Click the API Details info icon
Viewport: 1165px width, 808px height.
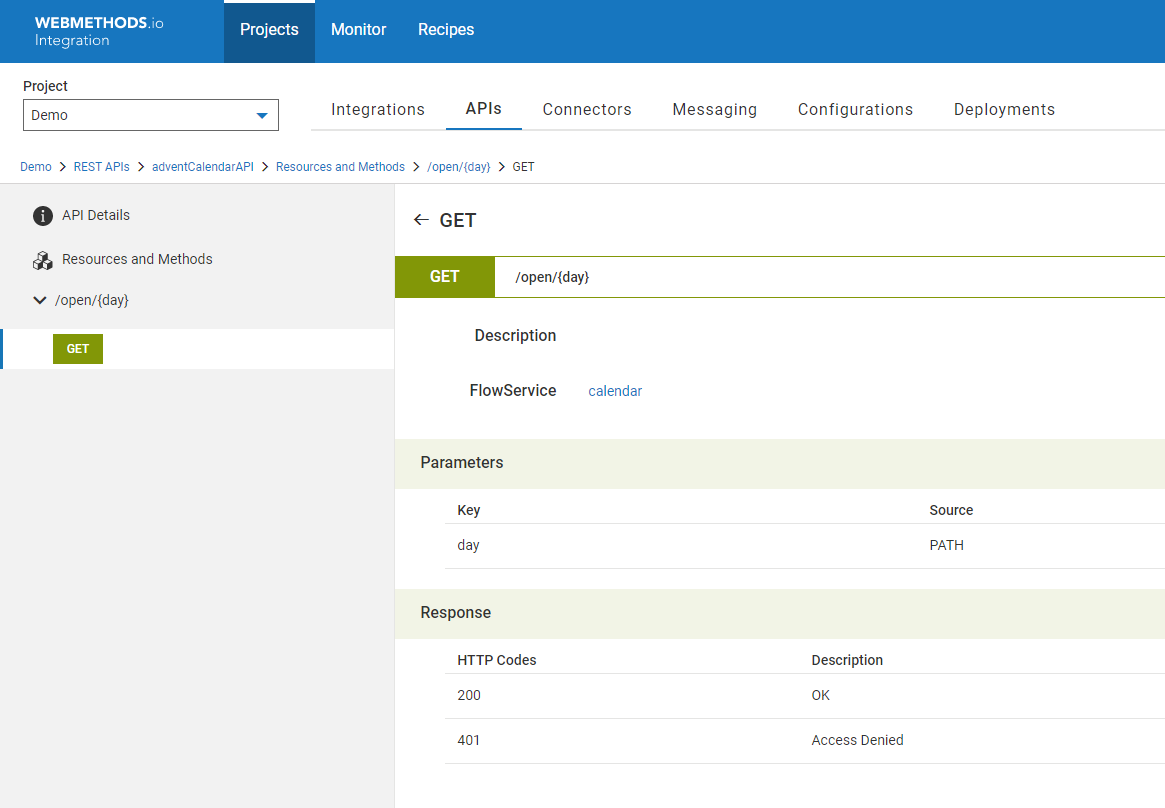coord(43,216)
